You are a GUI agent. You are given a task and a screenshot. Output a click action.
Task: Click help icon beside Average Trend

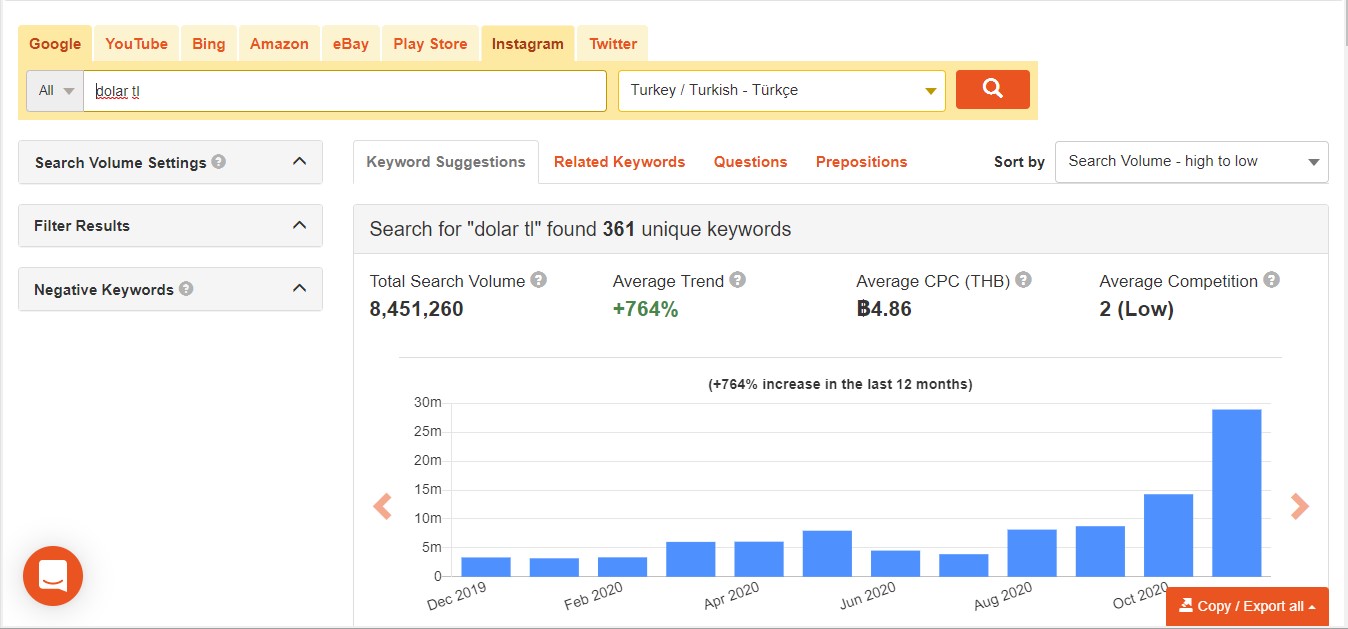(x=738, y=280)
